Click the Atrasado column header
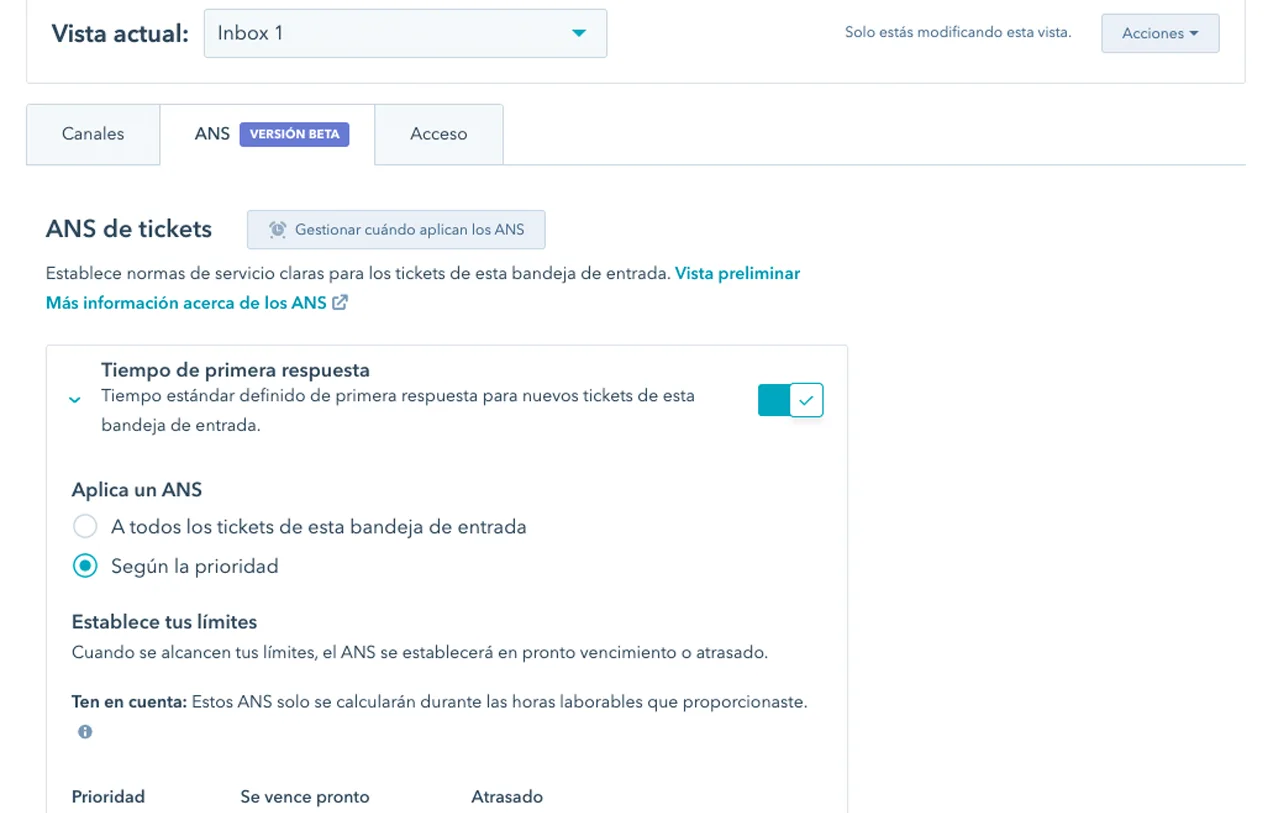Image resolution: width=1280 pixels, height=813 pixels. click(x=507, y=797)
